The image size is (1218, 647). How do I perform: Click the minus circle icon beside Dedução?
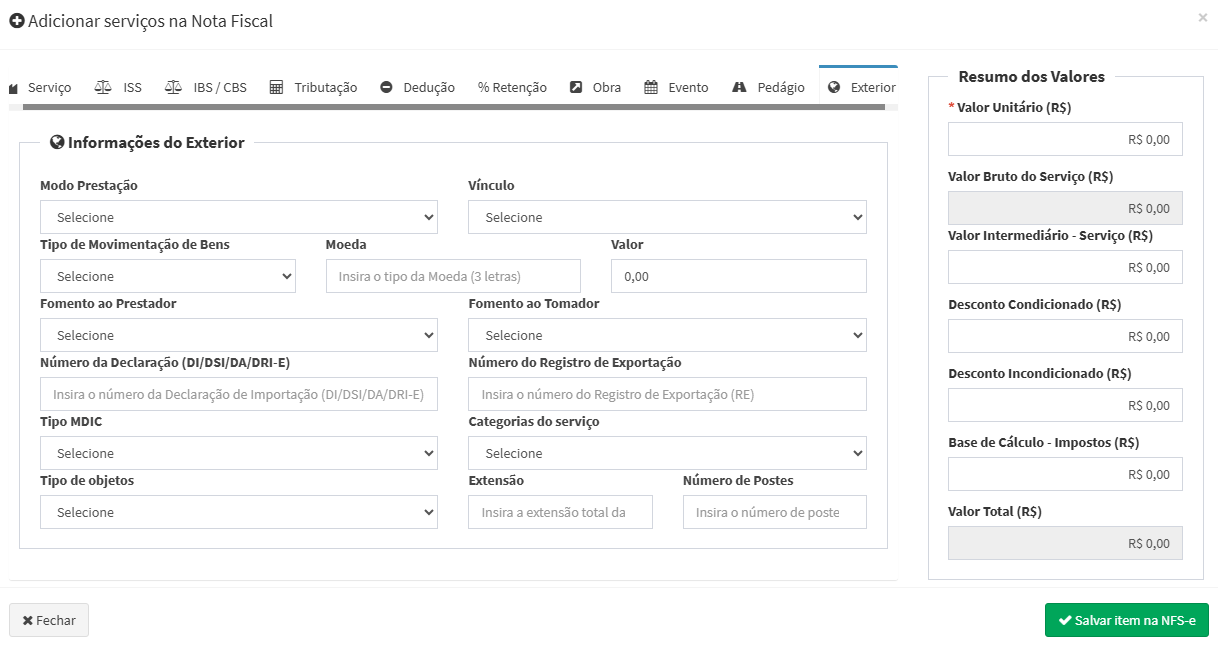387,87
